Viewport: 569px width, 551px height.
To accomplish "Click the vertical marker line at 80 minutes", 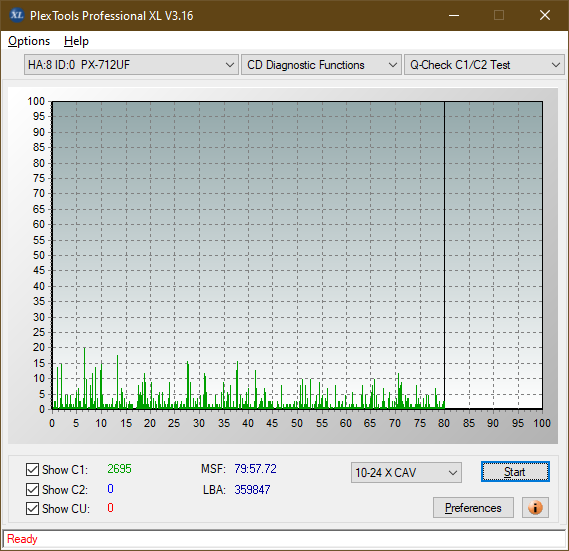I will click(x=445, y=255).
